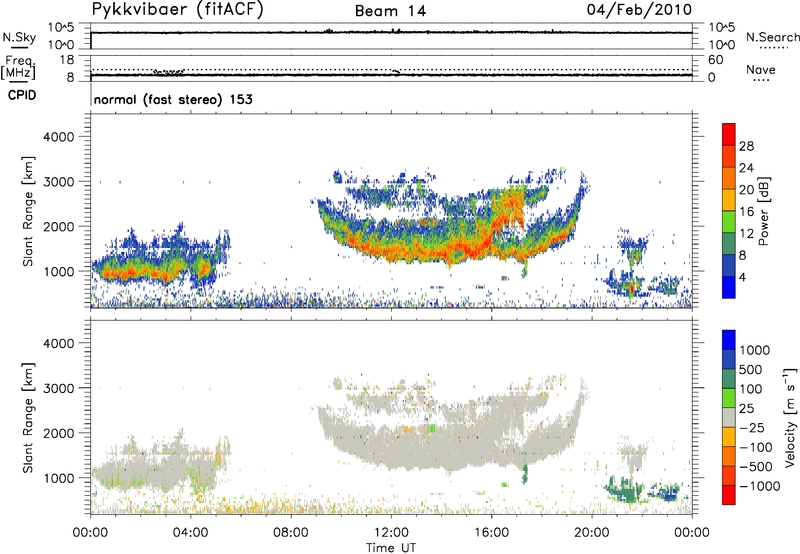Click the 'N.Search' legend label

tap(772, 37)
